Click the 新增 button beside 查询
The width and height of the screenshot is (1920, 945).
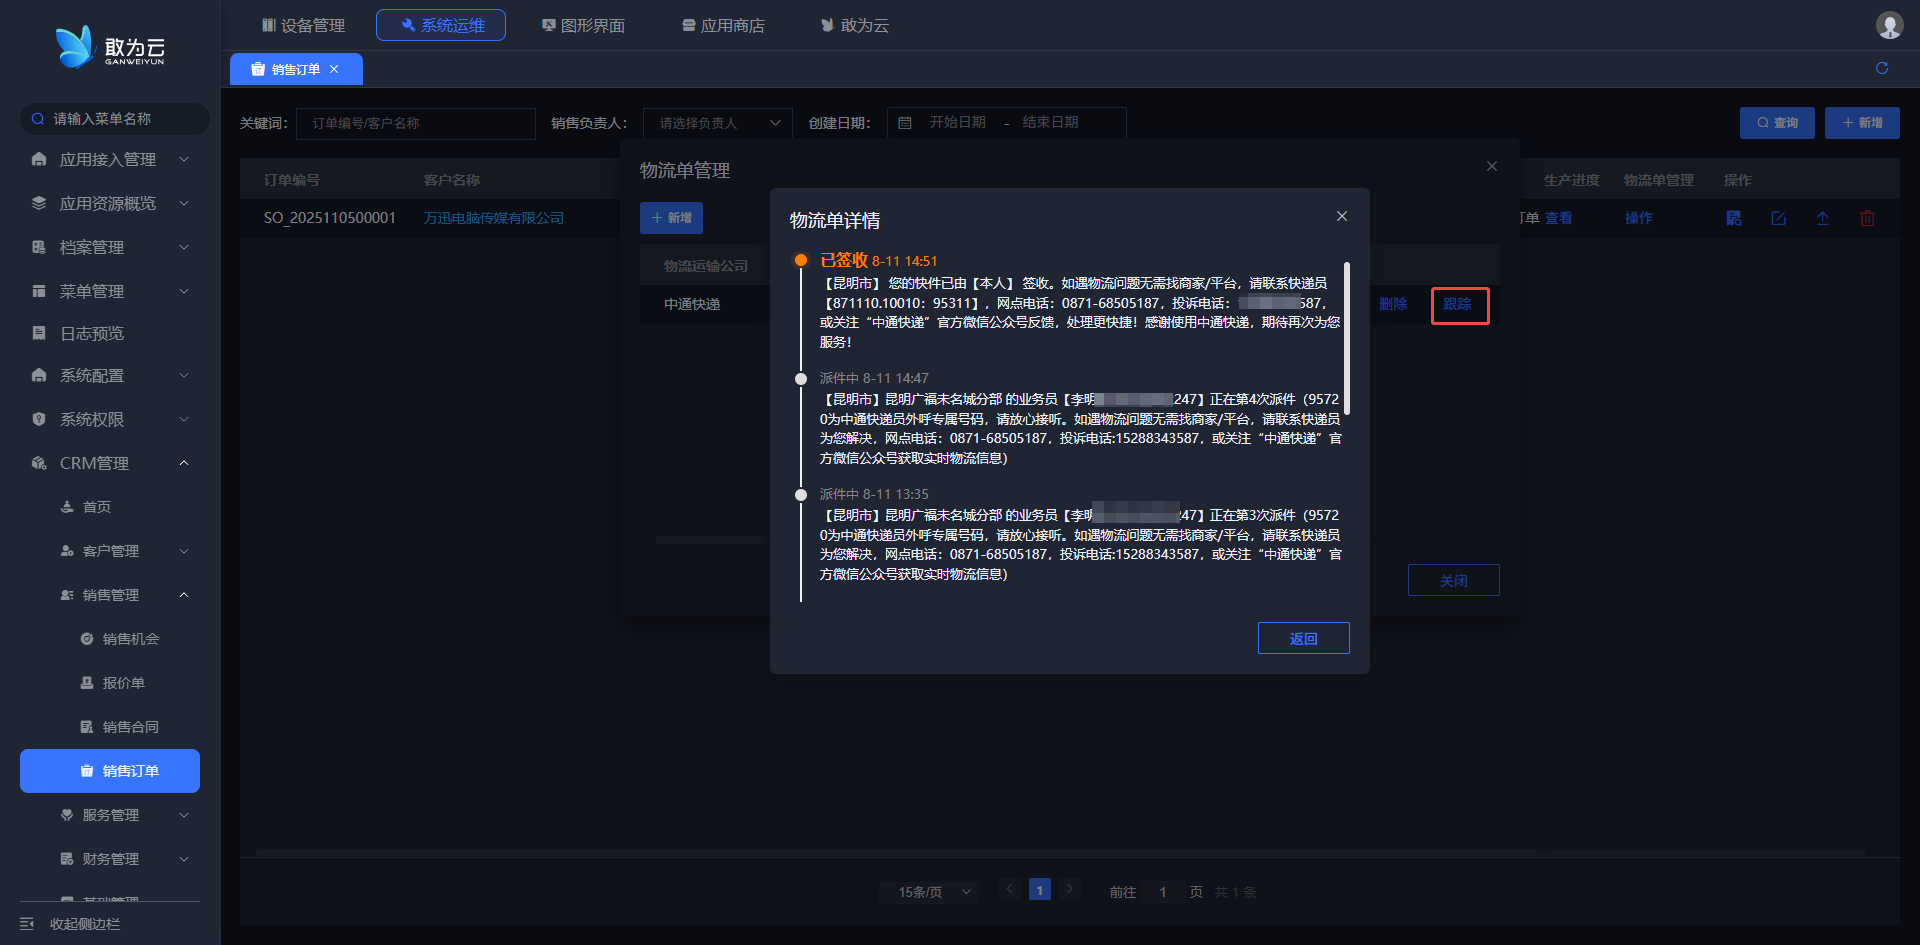1862,123
